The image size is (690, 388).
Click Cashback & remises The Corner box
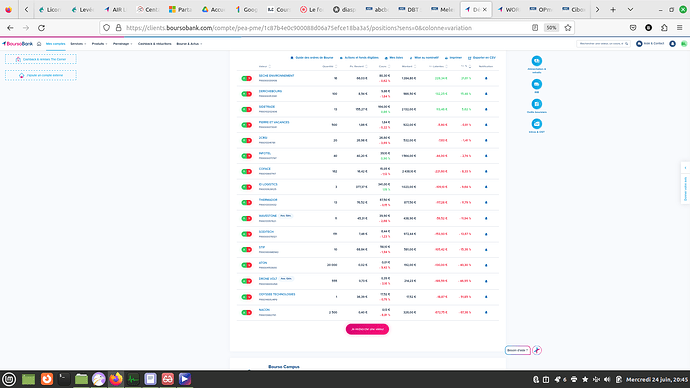(41, 59)
